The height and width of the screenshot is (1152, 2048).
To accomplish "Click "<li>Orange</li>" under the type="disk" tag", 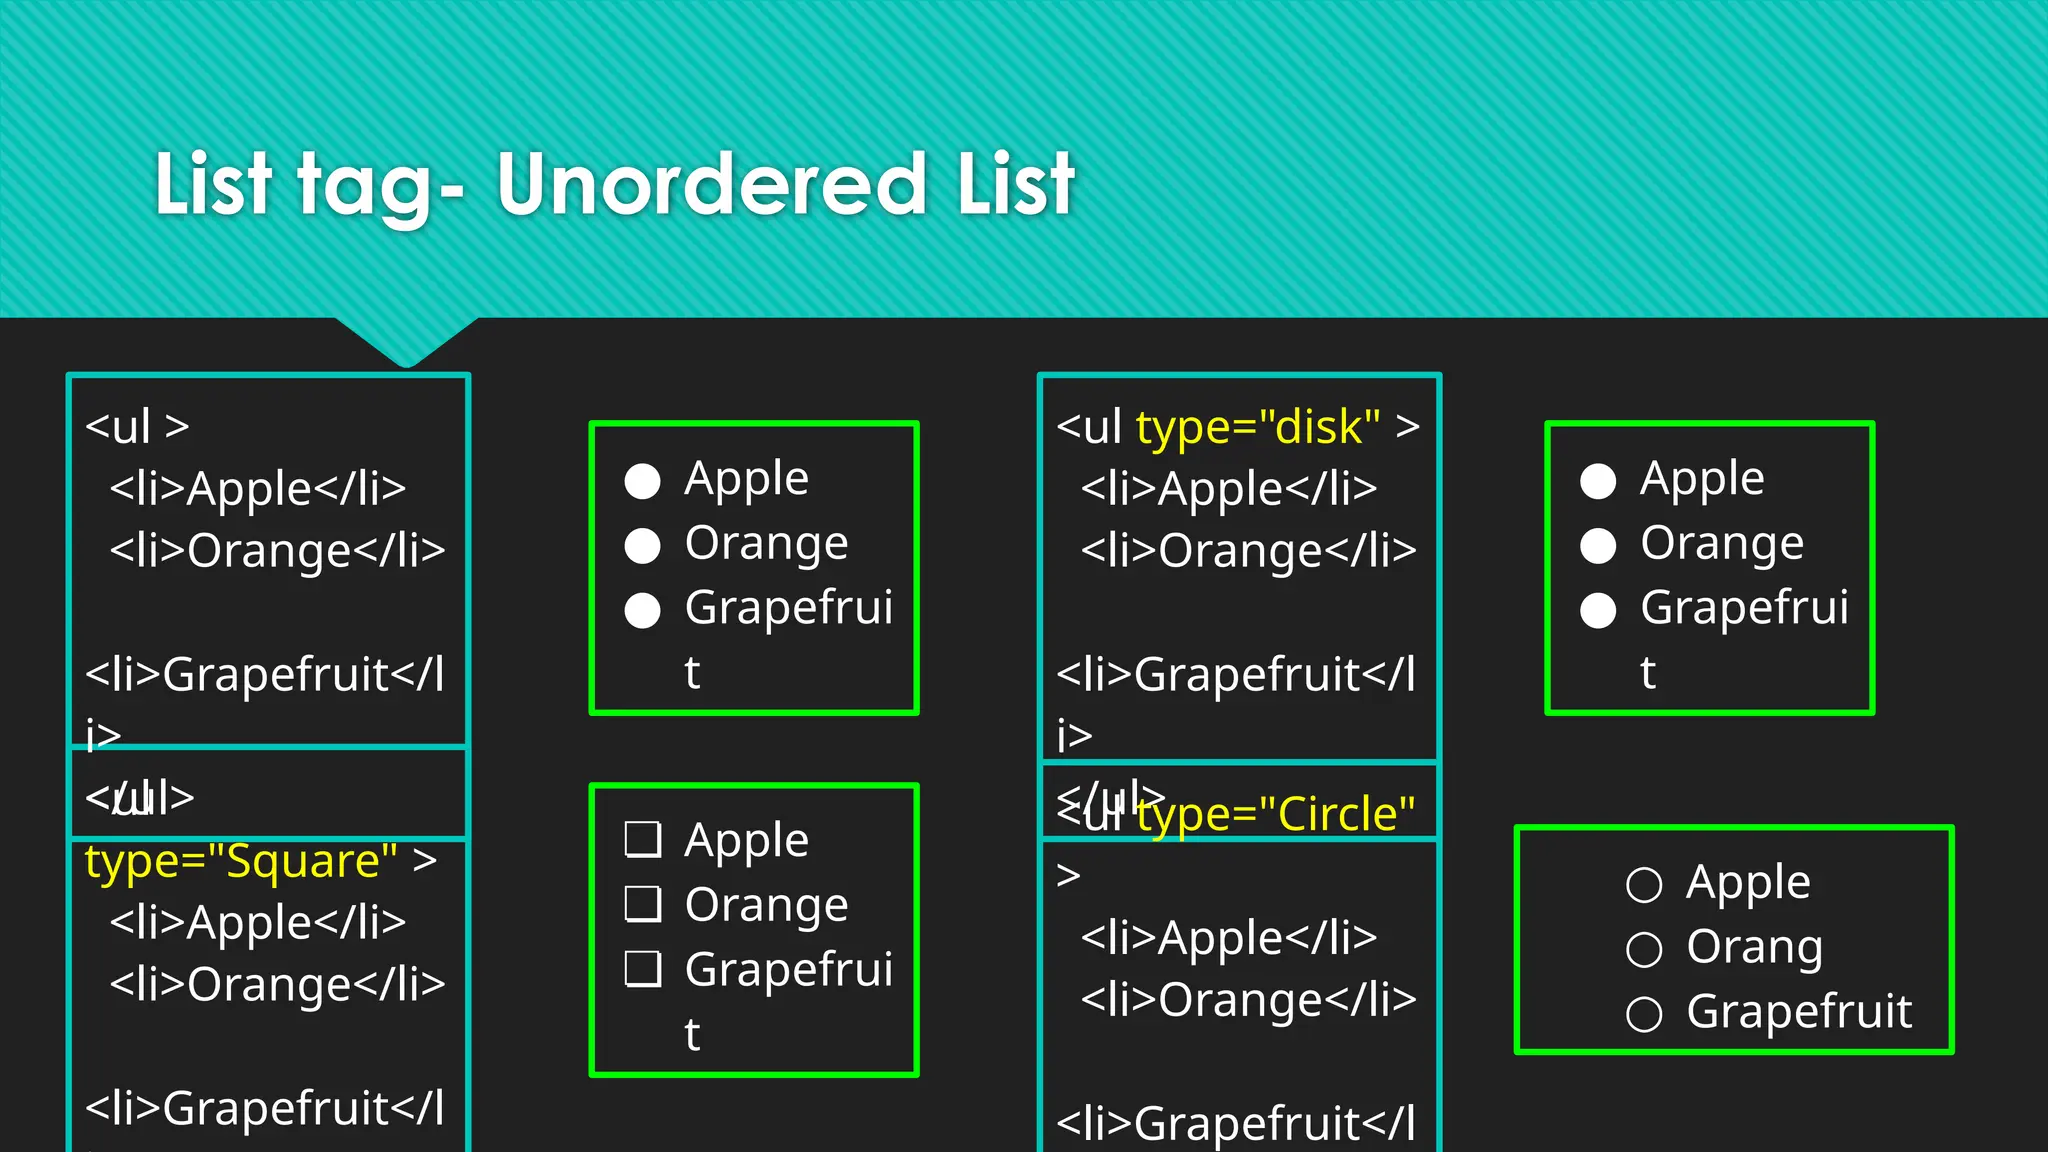I will tap(1249, 551).
